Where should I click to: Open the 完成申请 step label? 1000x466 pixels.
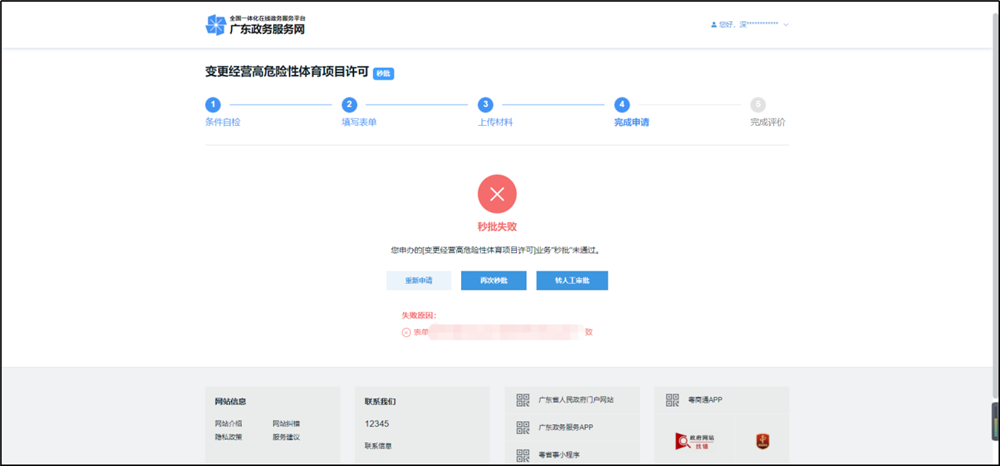632,122
